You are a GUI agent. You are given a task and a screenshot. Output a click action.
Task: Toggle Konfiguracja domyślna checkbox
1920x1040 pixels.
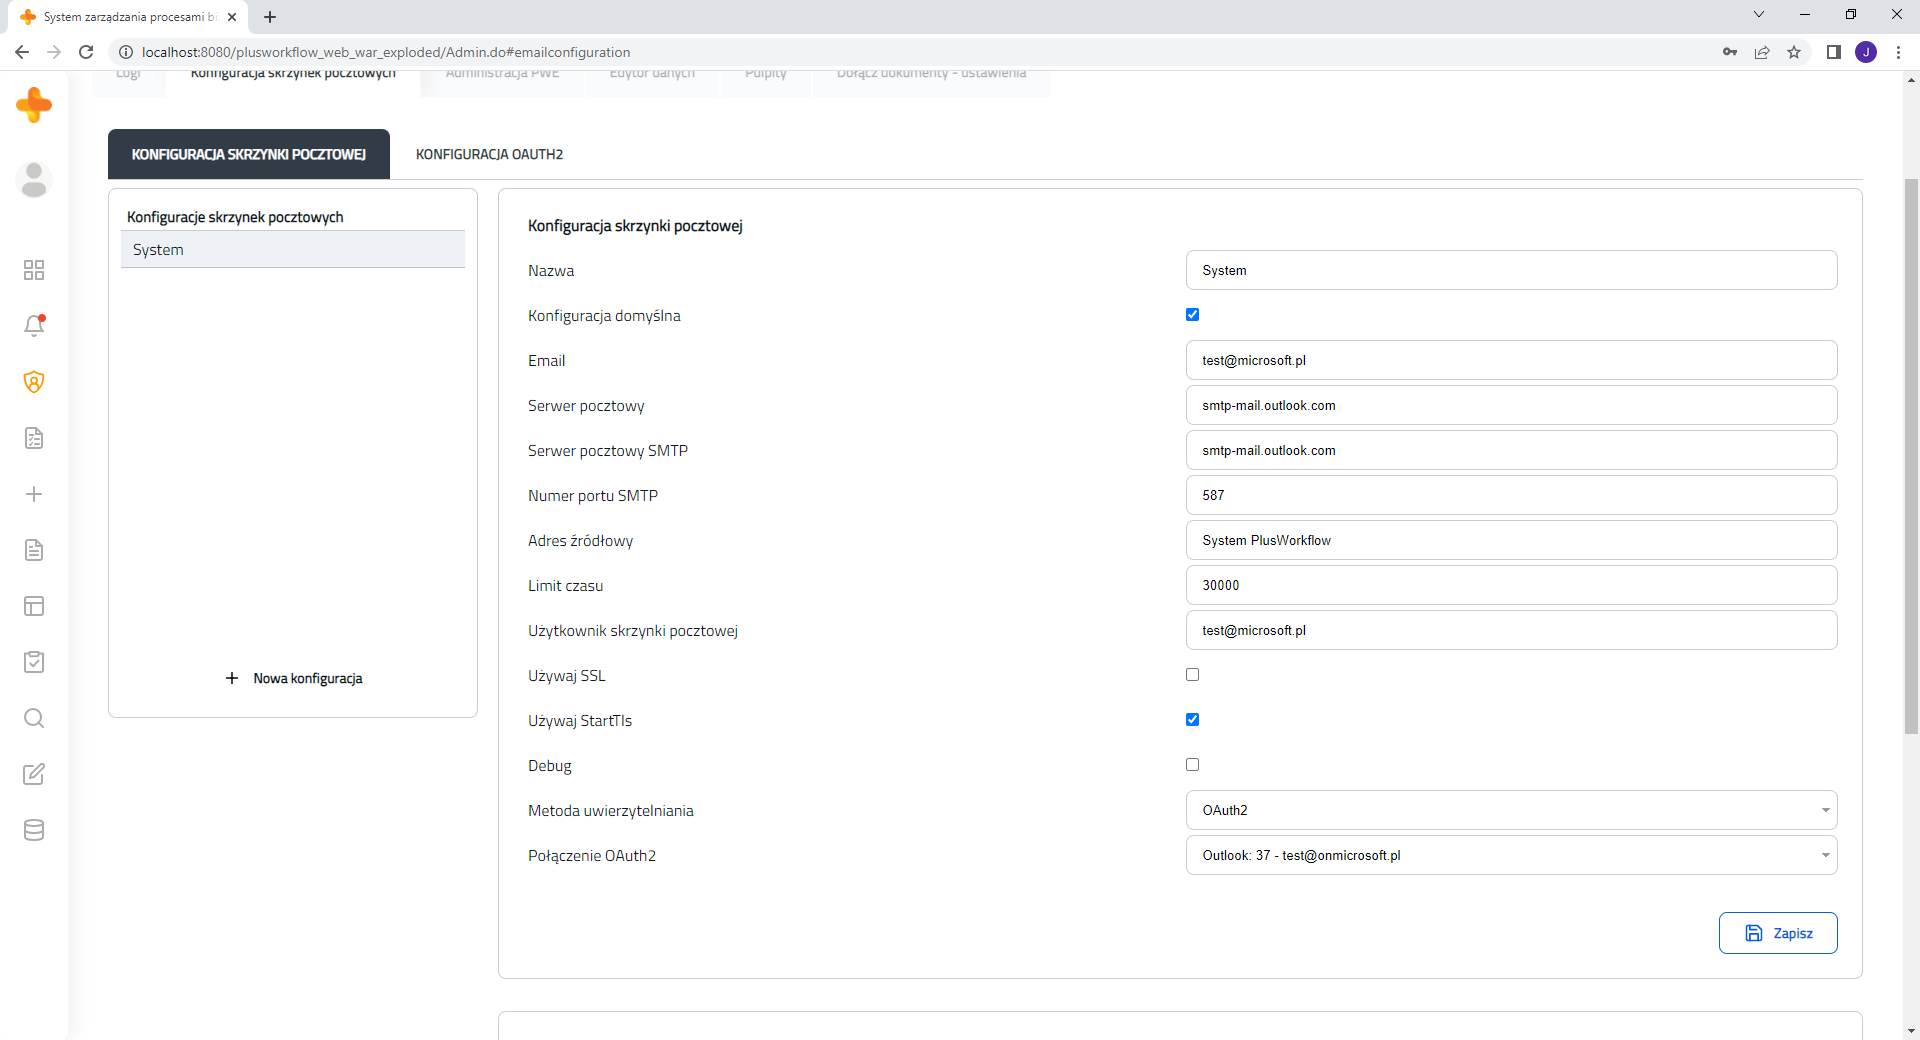coord(1192,315)
